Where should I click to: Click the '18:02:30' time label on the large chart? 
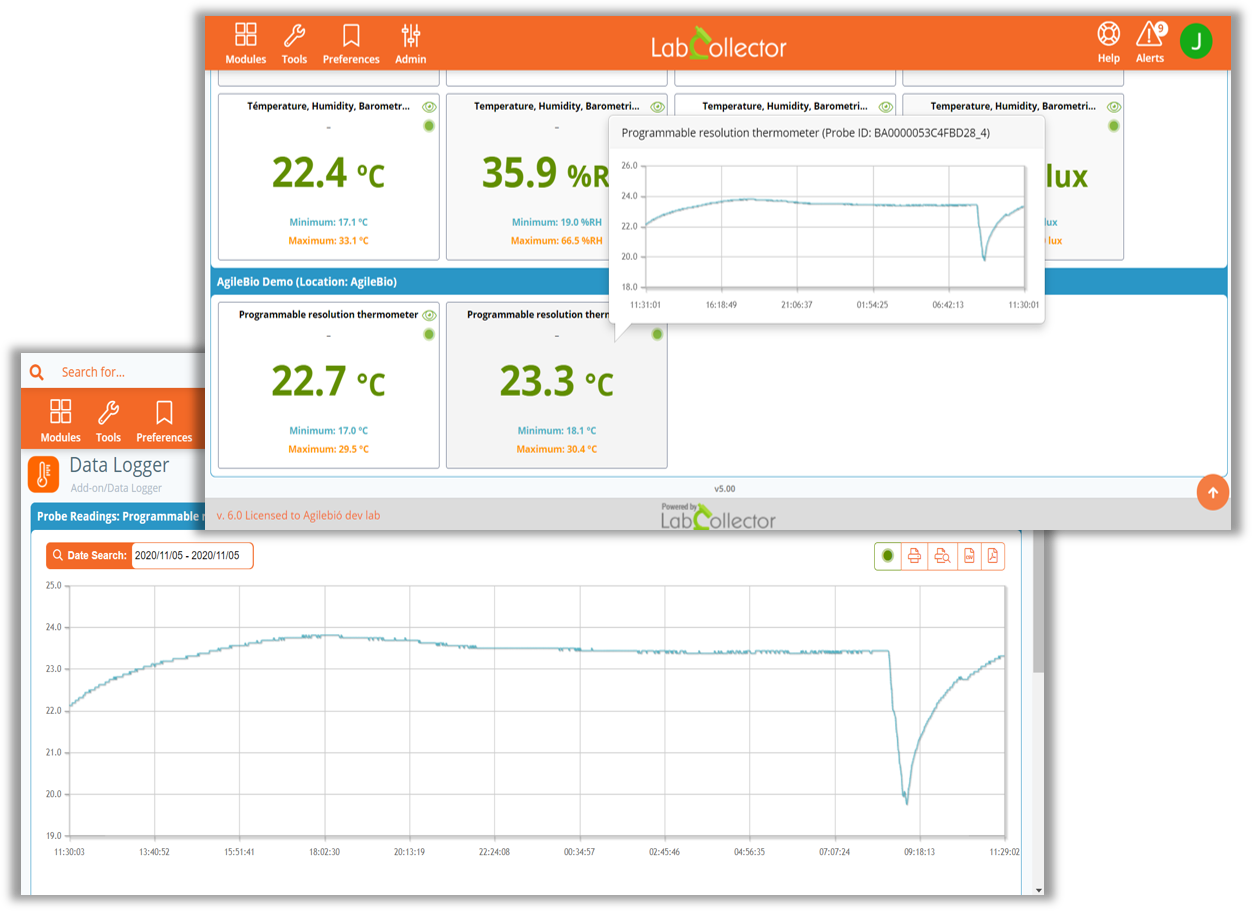pos(323,852)
